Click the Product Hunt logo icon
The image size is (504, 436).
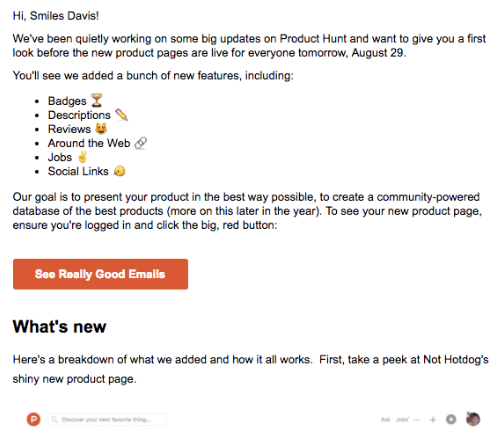click(33, 419)
